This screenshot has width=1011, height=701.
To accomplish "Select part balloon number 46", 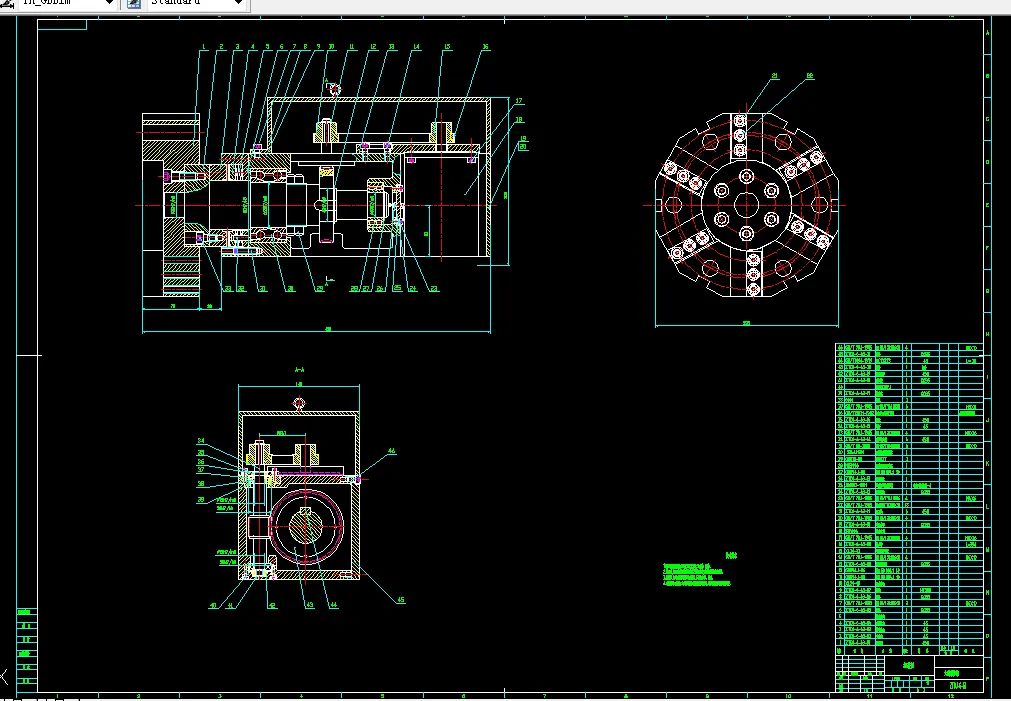I will click(x=391, y=451).
